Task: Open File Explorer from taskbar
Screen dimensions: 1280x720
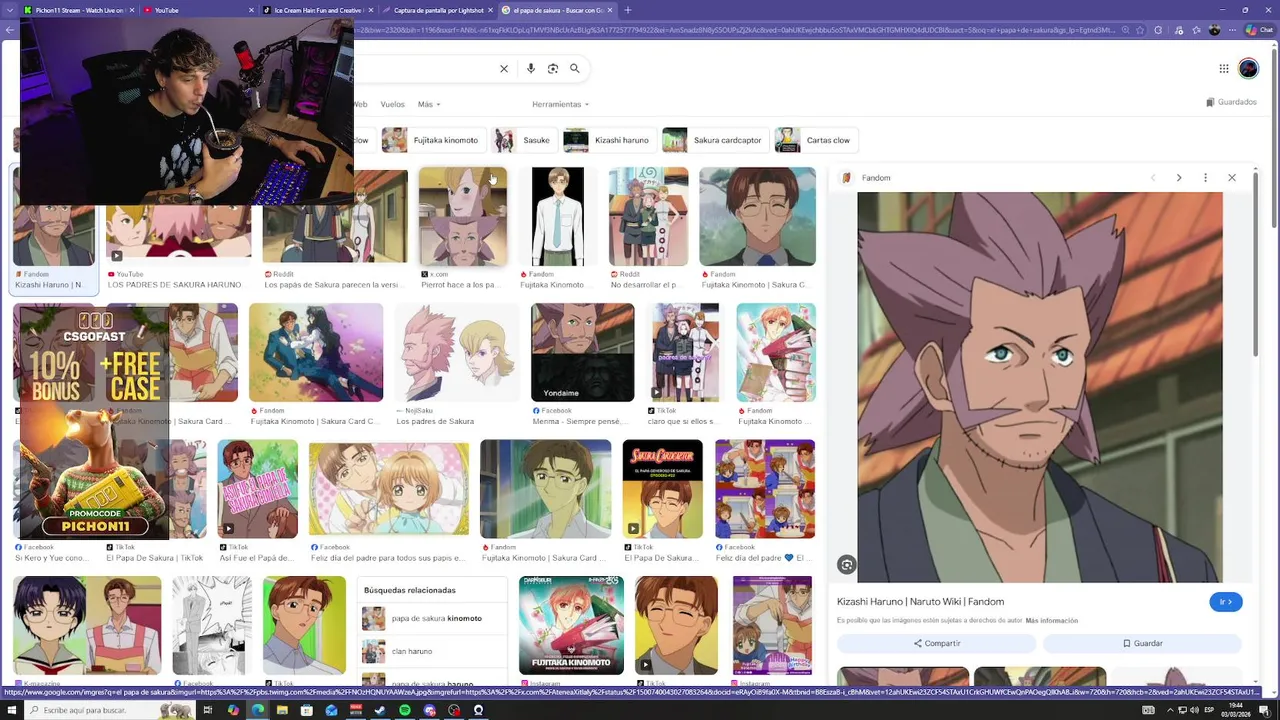Action: (x=282, y=710)
